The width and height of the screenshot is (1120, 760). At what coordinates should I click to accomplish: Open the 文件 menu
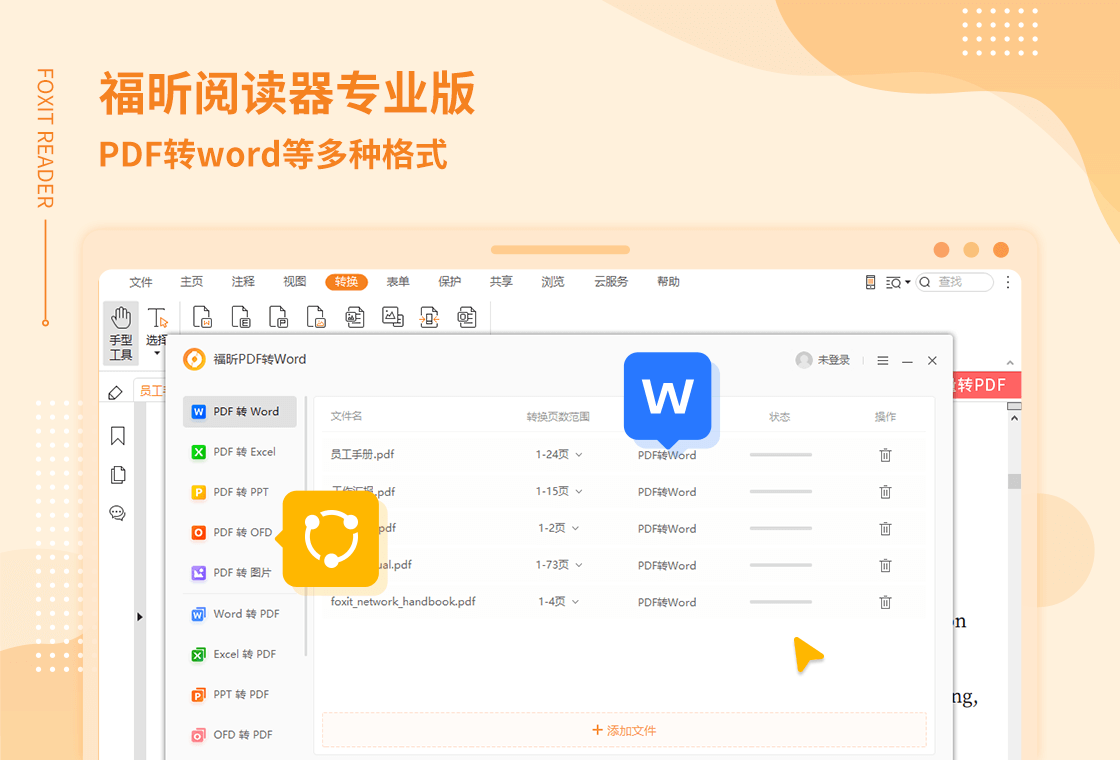pyautogui.click(x=141, y=282)
